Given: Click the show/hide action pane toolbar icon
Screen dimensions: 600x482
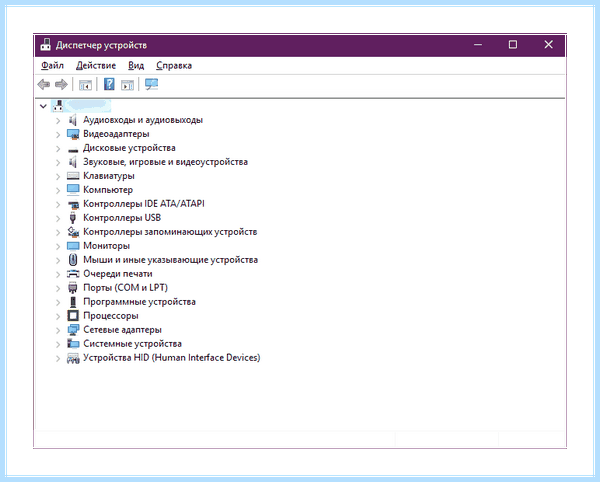Looking at the screenshot, I should (127, 85).
